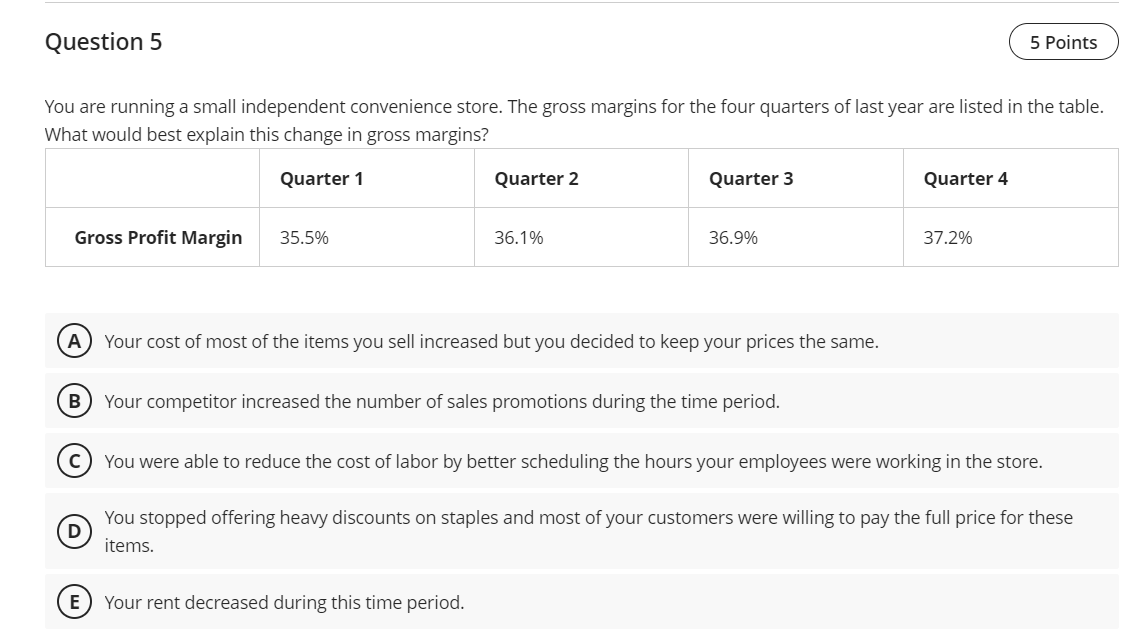The height and width of the screenshot is (640, 1143).
Task: Click the Quarter 4 column header
Action: (x=965, y=179)
